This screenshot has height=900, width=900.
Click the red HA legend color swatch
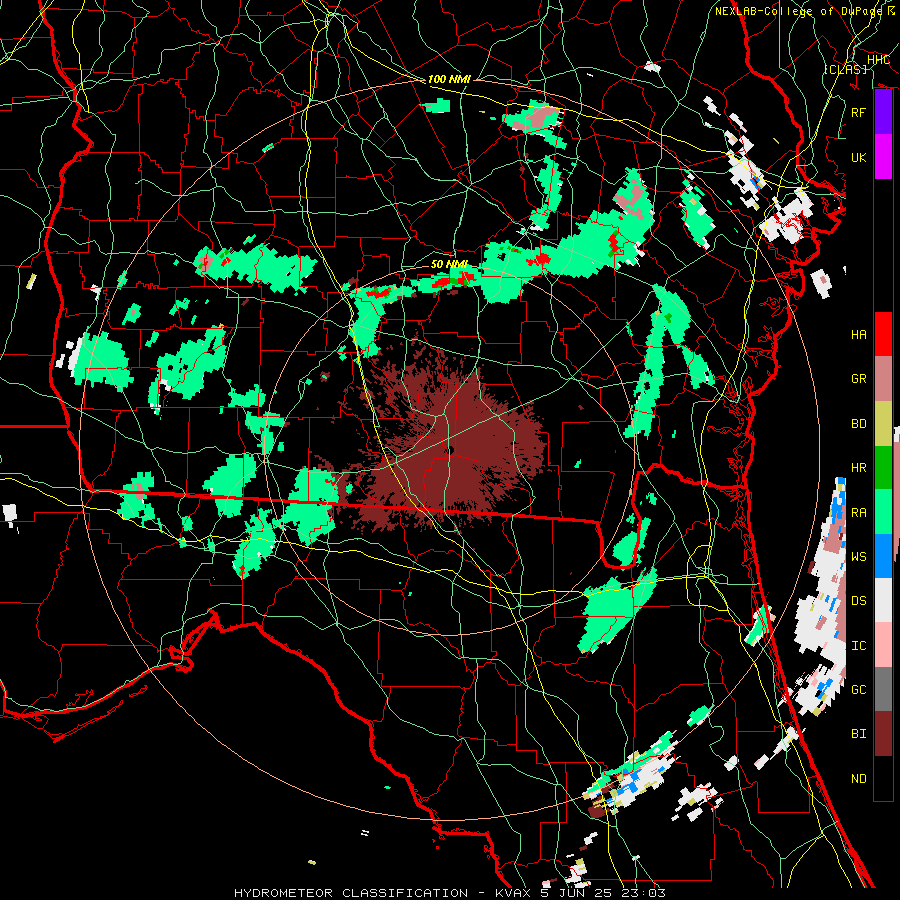click(x=883, y=334)
